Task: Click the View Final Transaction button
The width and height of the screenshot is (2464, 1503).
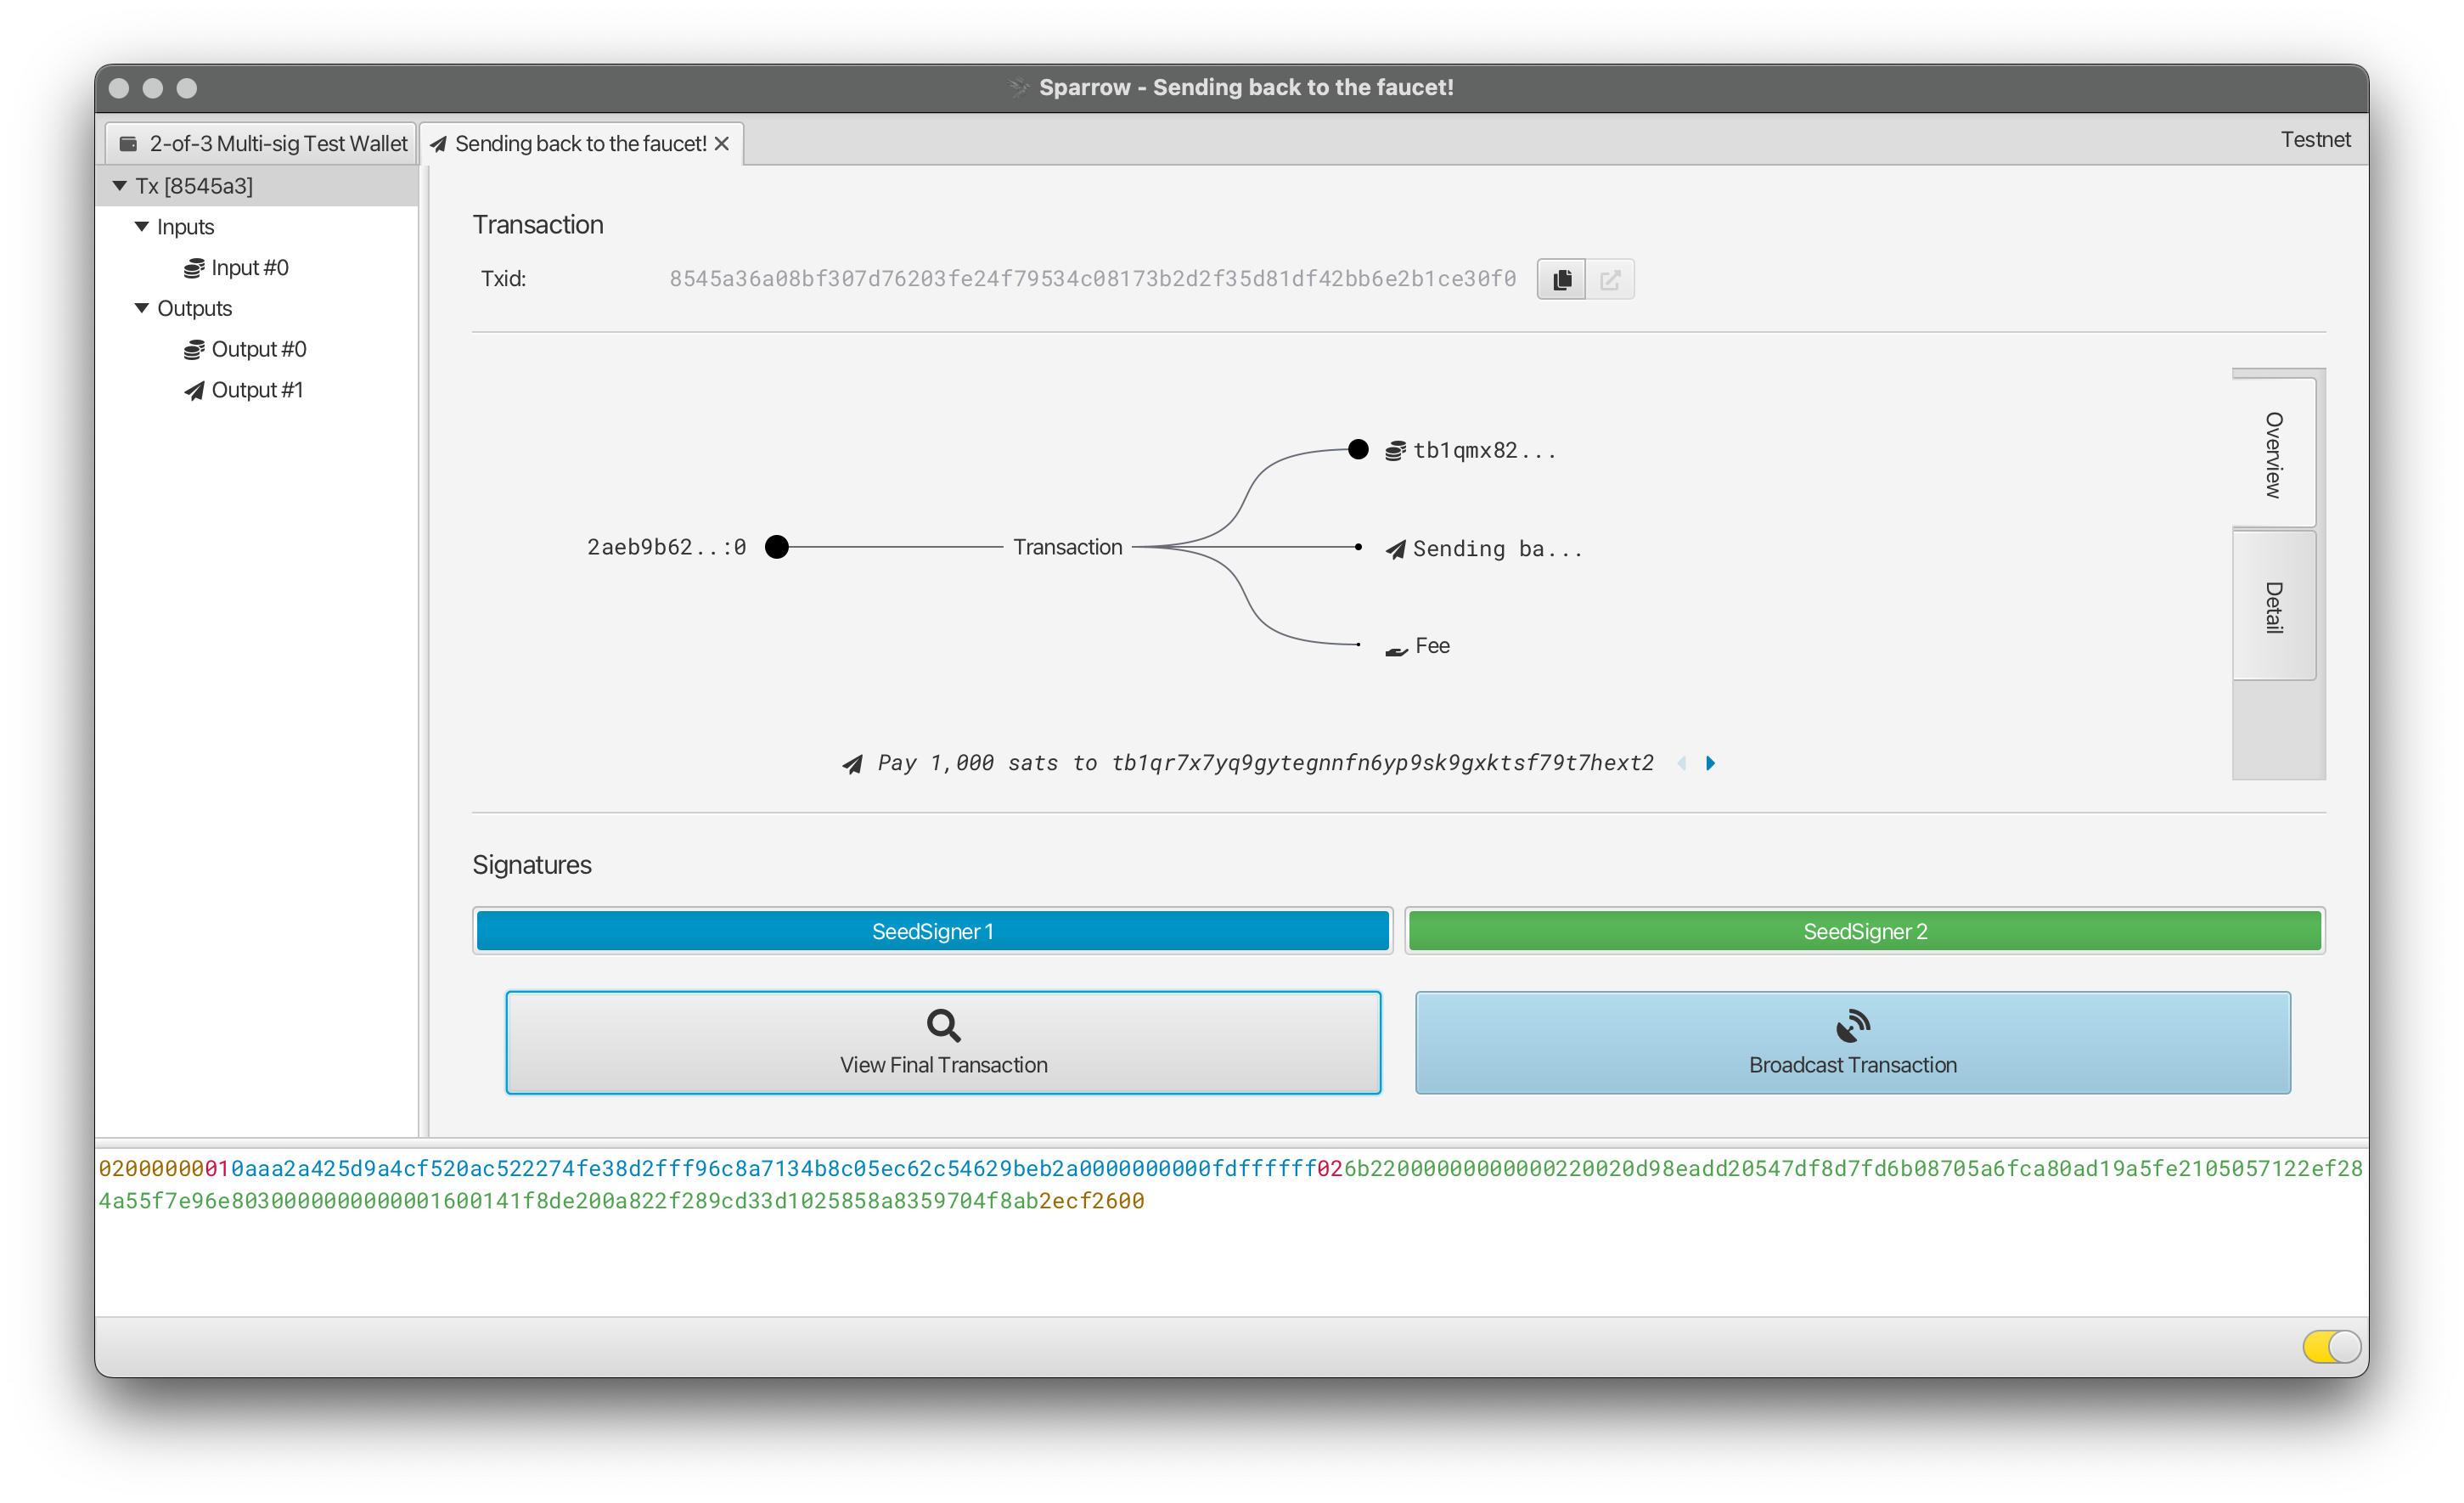Action: click(x=943, y=1043)
